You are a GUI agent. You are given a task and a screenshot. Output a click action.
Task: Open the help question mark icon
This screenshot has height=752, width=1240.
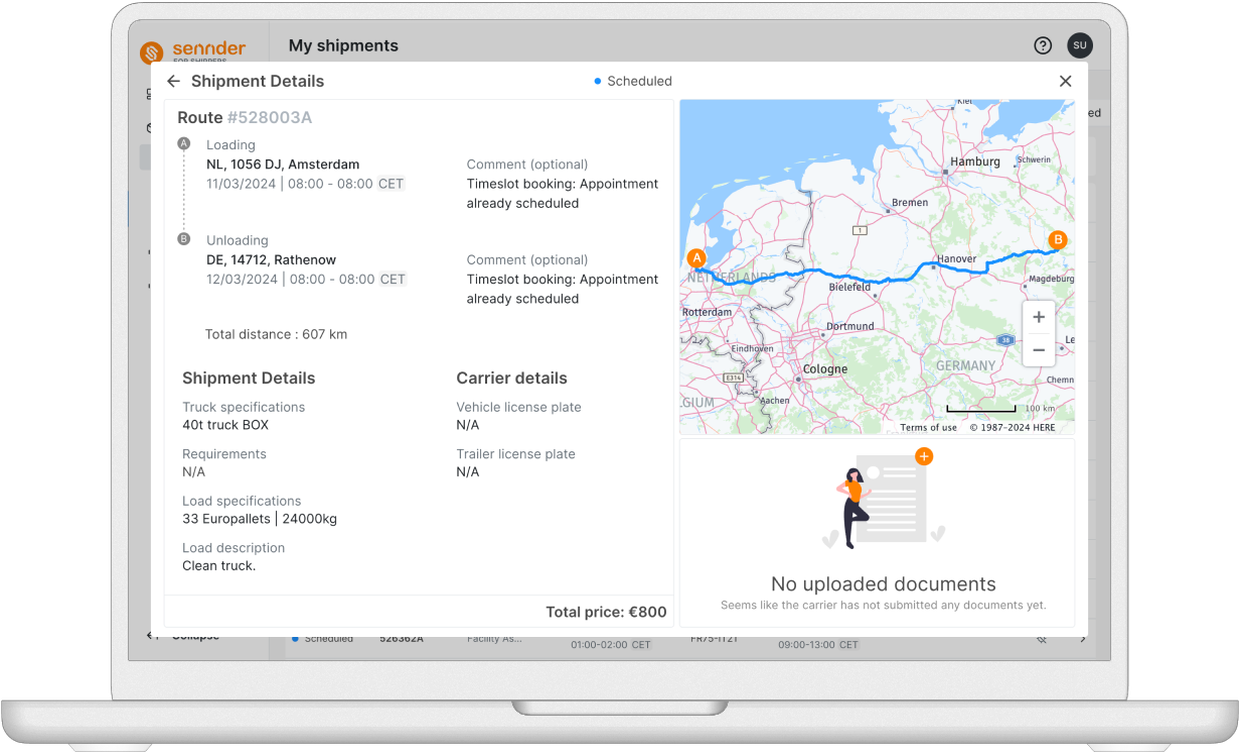(x=1042, y=45)
